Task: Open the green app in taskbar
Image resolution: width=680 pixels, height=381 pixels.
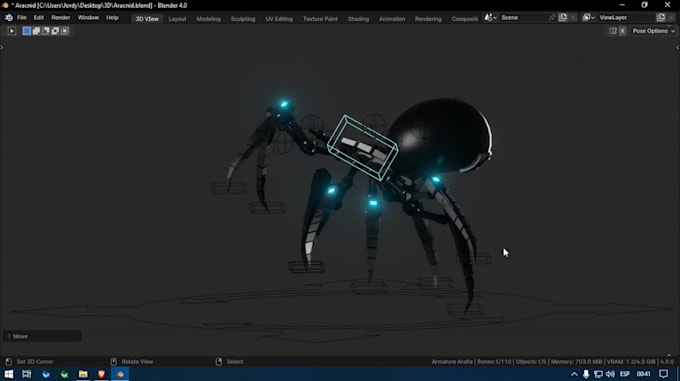Action: (x=65, y=374)
